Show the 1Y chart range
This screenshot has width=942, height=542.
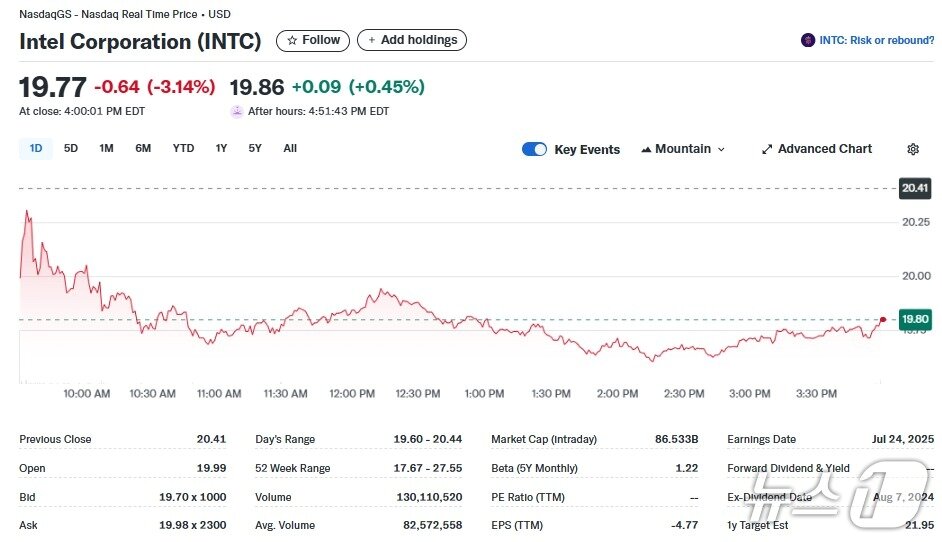(x=221, y=149)
